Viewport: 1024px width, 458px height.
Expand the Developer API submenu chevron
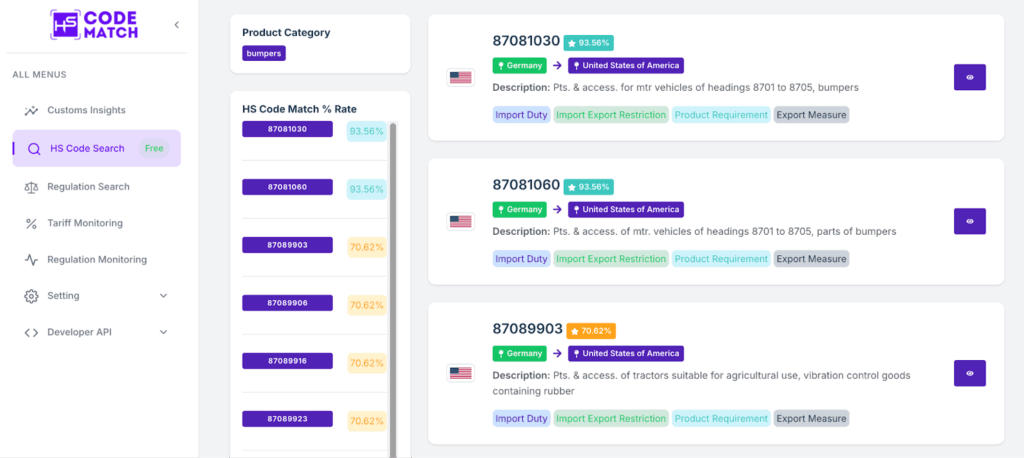pos(164,332)
